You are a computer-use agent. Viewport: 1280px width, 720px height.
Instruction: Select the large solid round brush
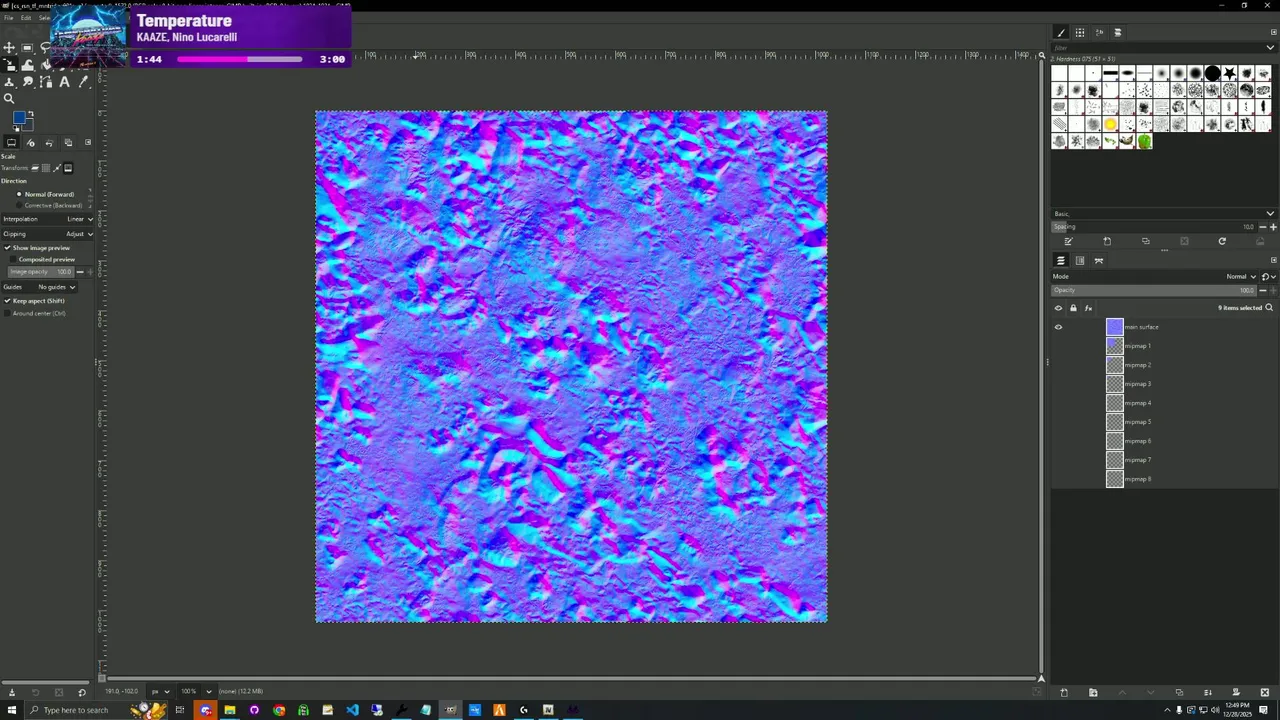[1212, 73]
